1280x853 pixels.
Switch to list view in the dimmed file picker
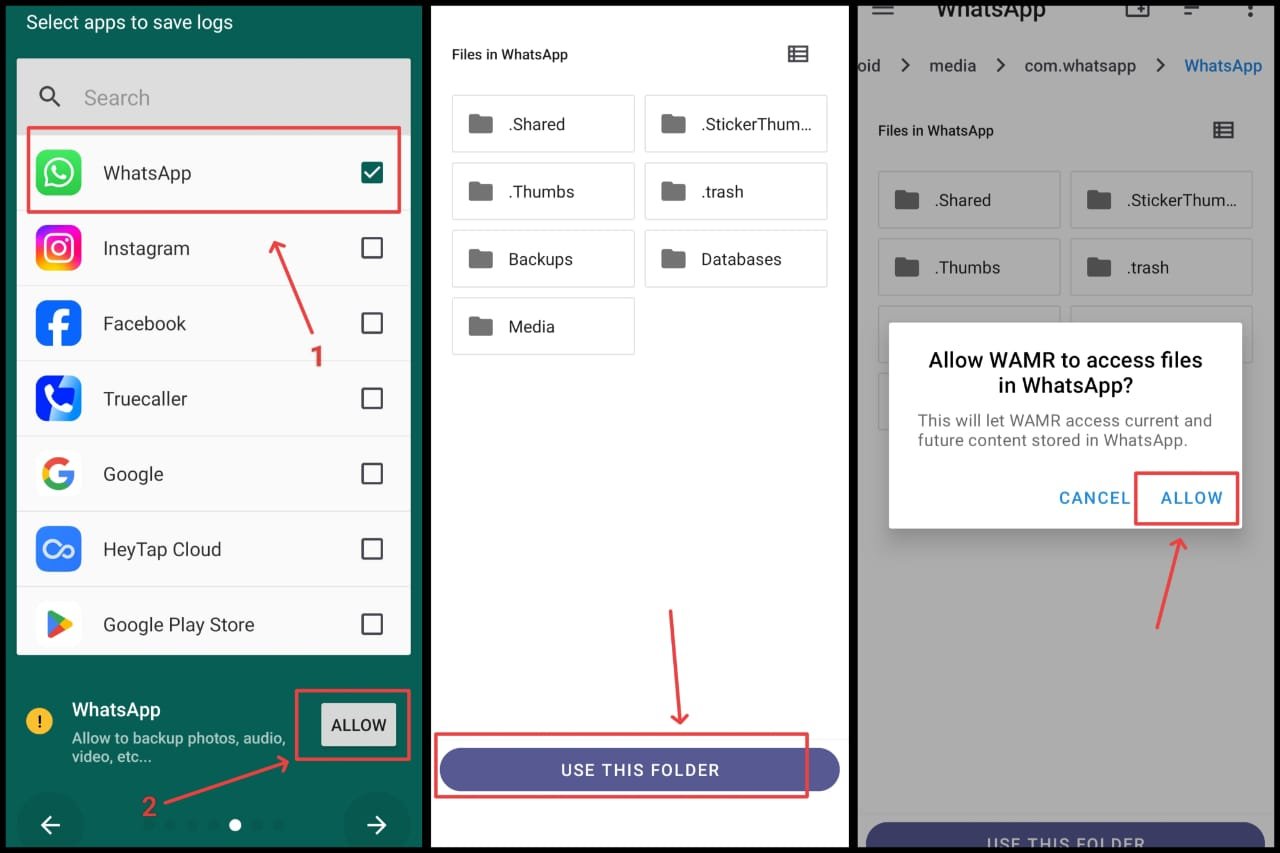pyautogui.click(x=1223, y=130)
